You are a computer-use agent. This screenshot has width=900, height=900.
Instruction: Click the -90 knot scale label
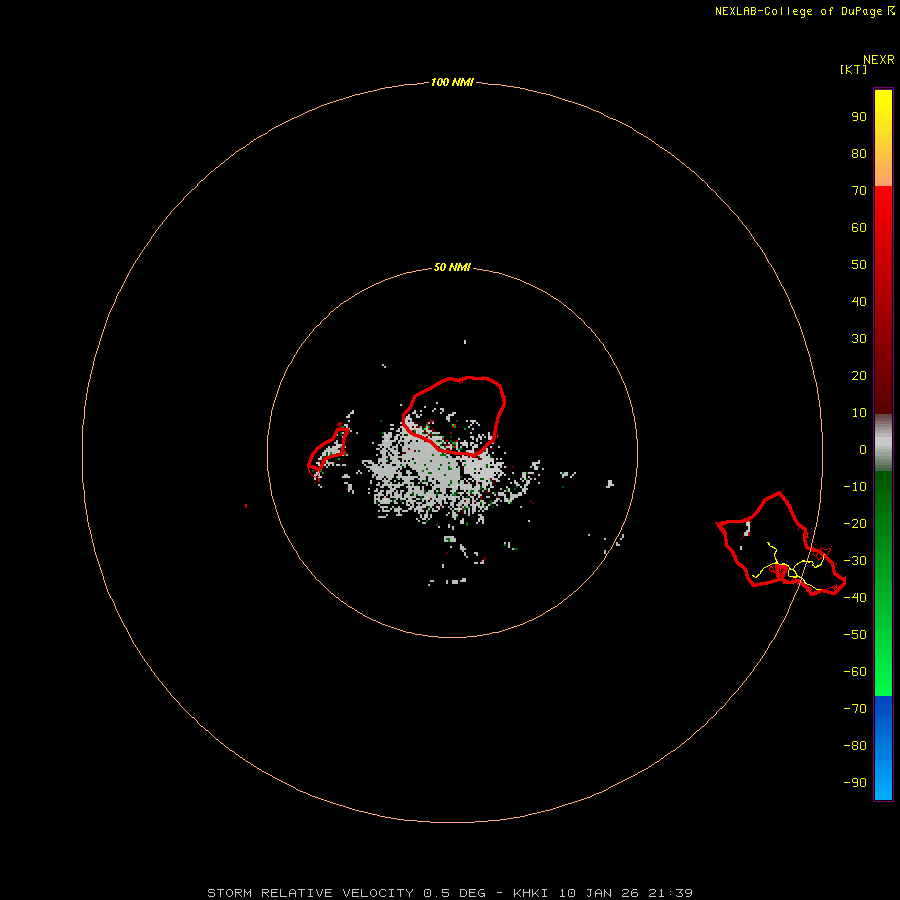(855, 782)
